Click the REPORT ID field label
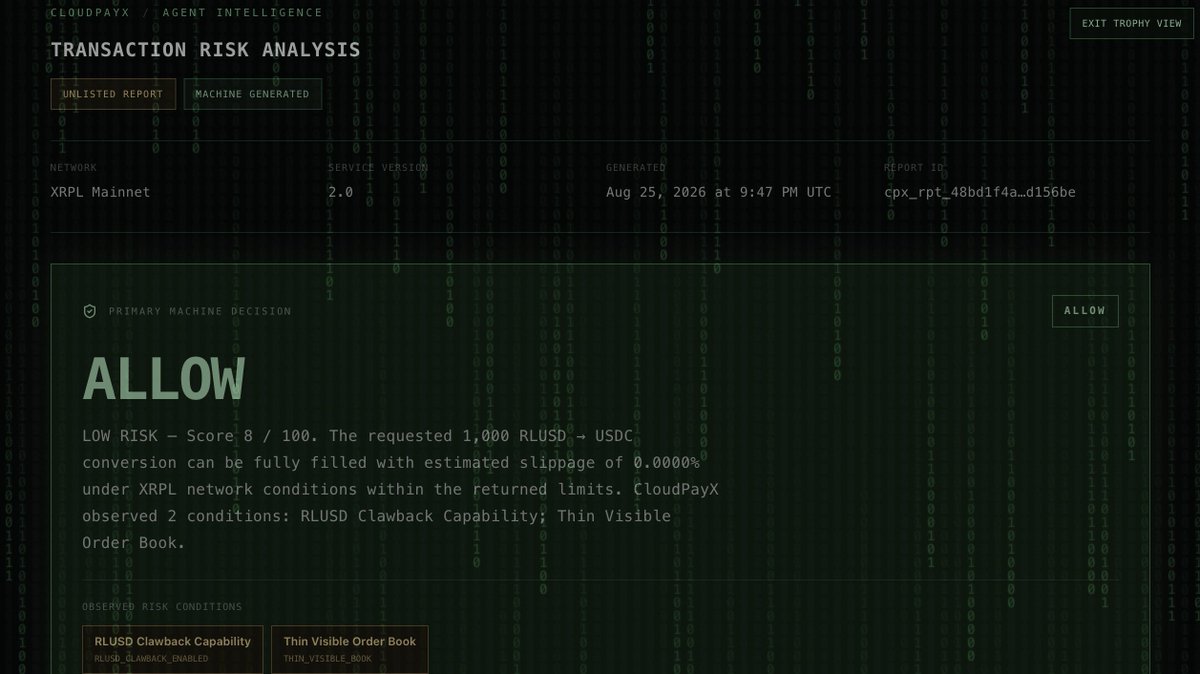This screenshot has height=674, width=1200. [912, 168]
